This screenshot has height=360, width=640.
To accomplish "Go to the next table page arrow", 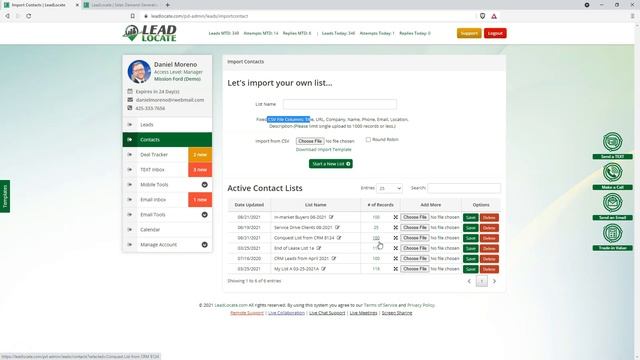I will pos(494,281).
